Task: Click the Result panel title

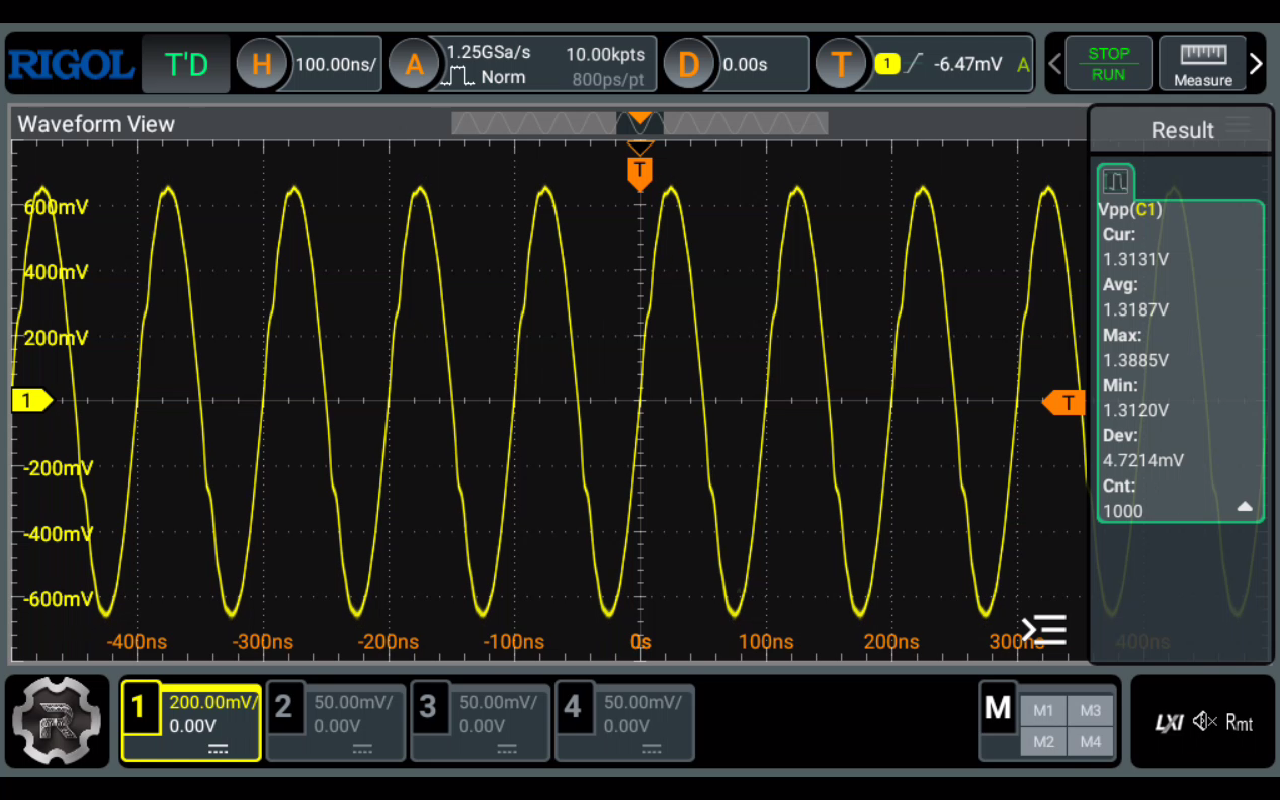Action: 1182,130
